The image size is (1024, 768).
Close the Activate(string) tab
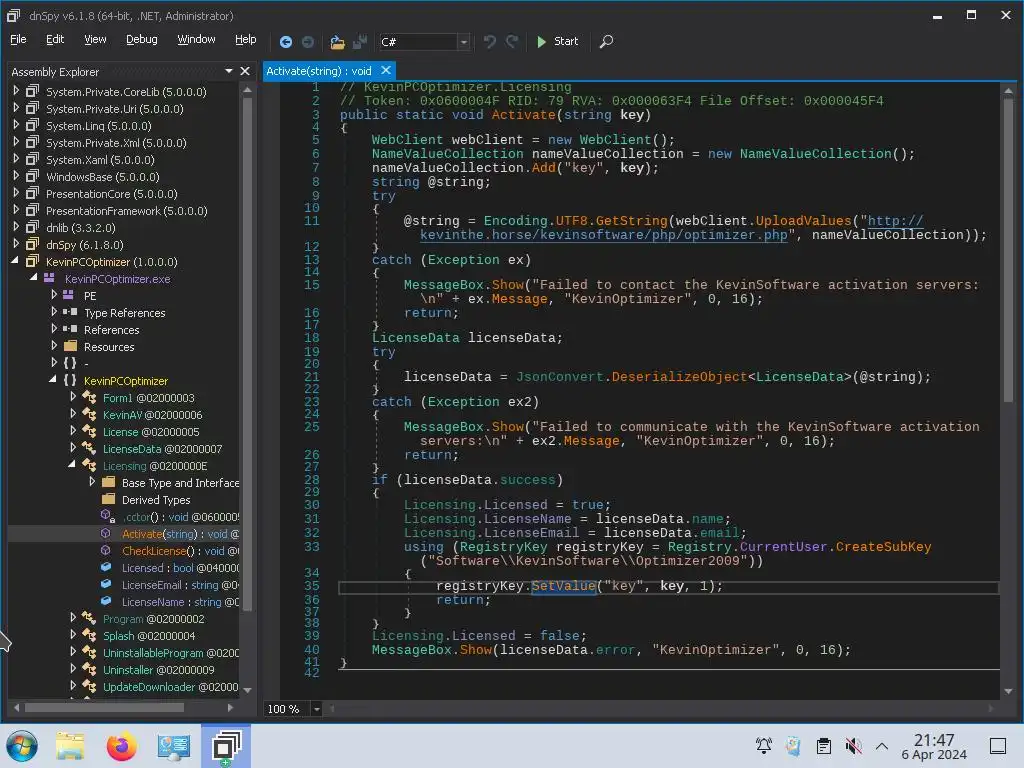[386, 70]
